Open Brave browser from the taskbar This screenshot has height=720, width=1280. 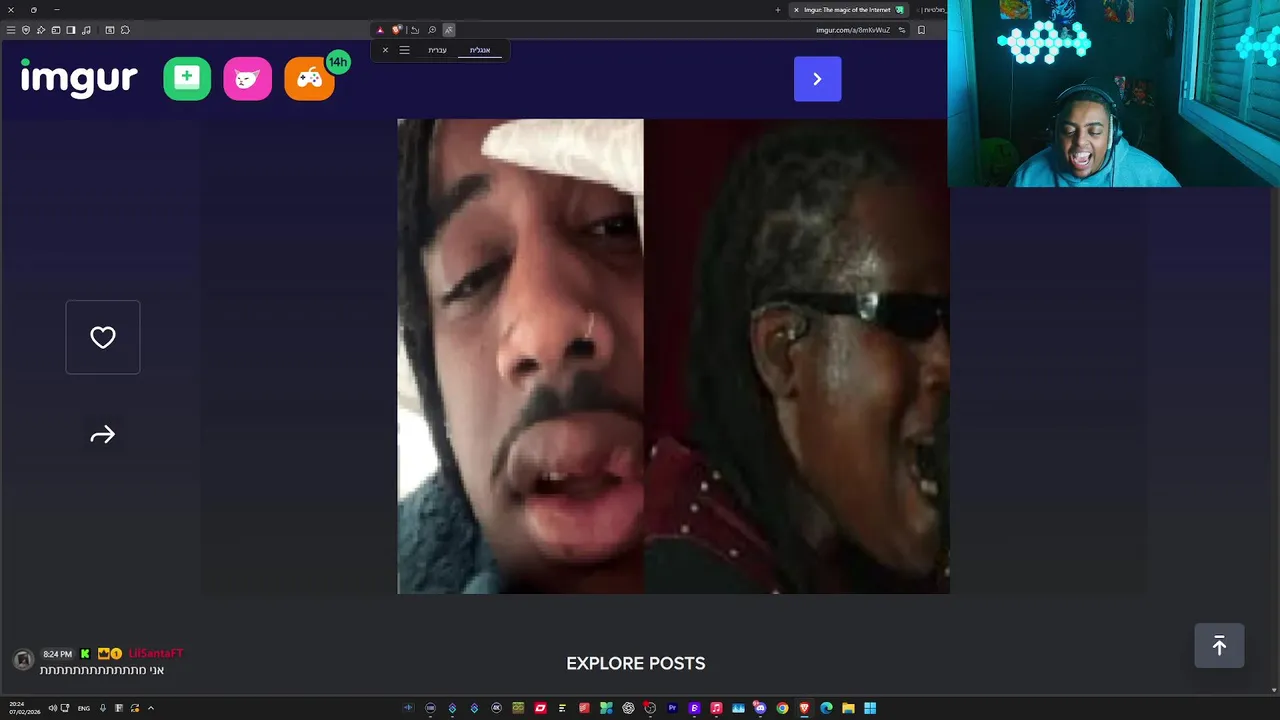pos(804,708)
